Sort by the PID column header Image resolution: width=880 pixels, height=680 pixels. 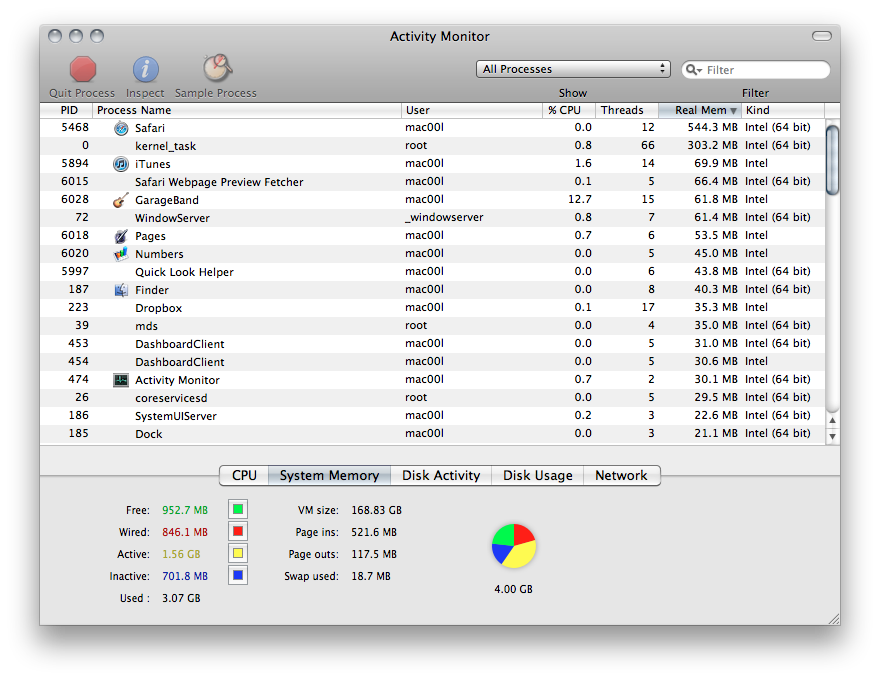click(x=66, y=110)
